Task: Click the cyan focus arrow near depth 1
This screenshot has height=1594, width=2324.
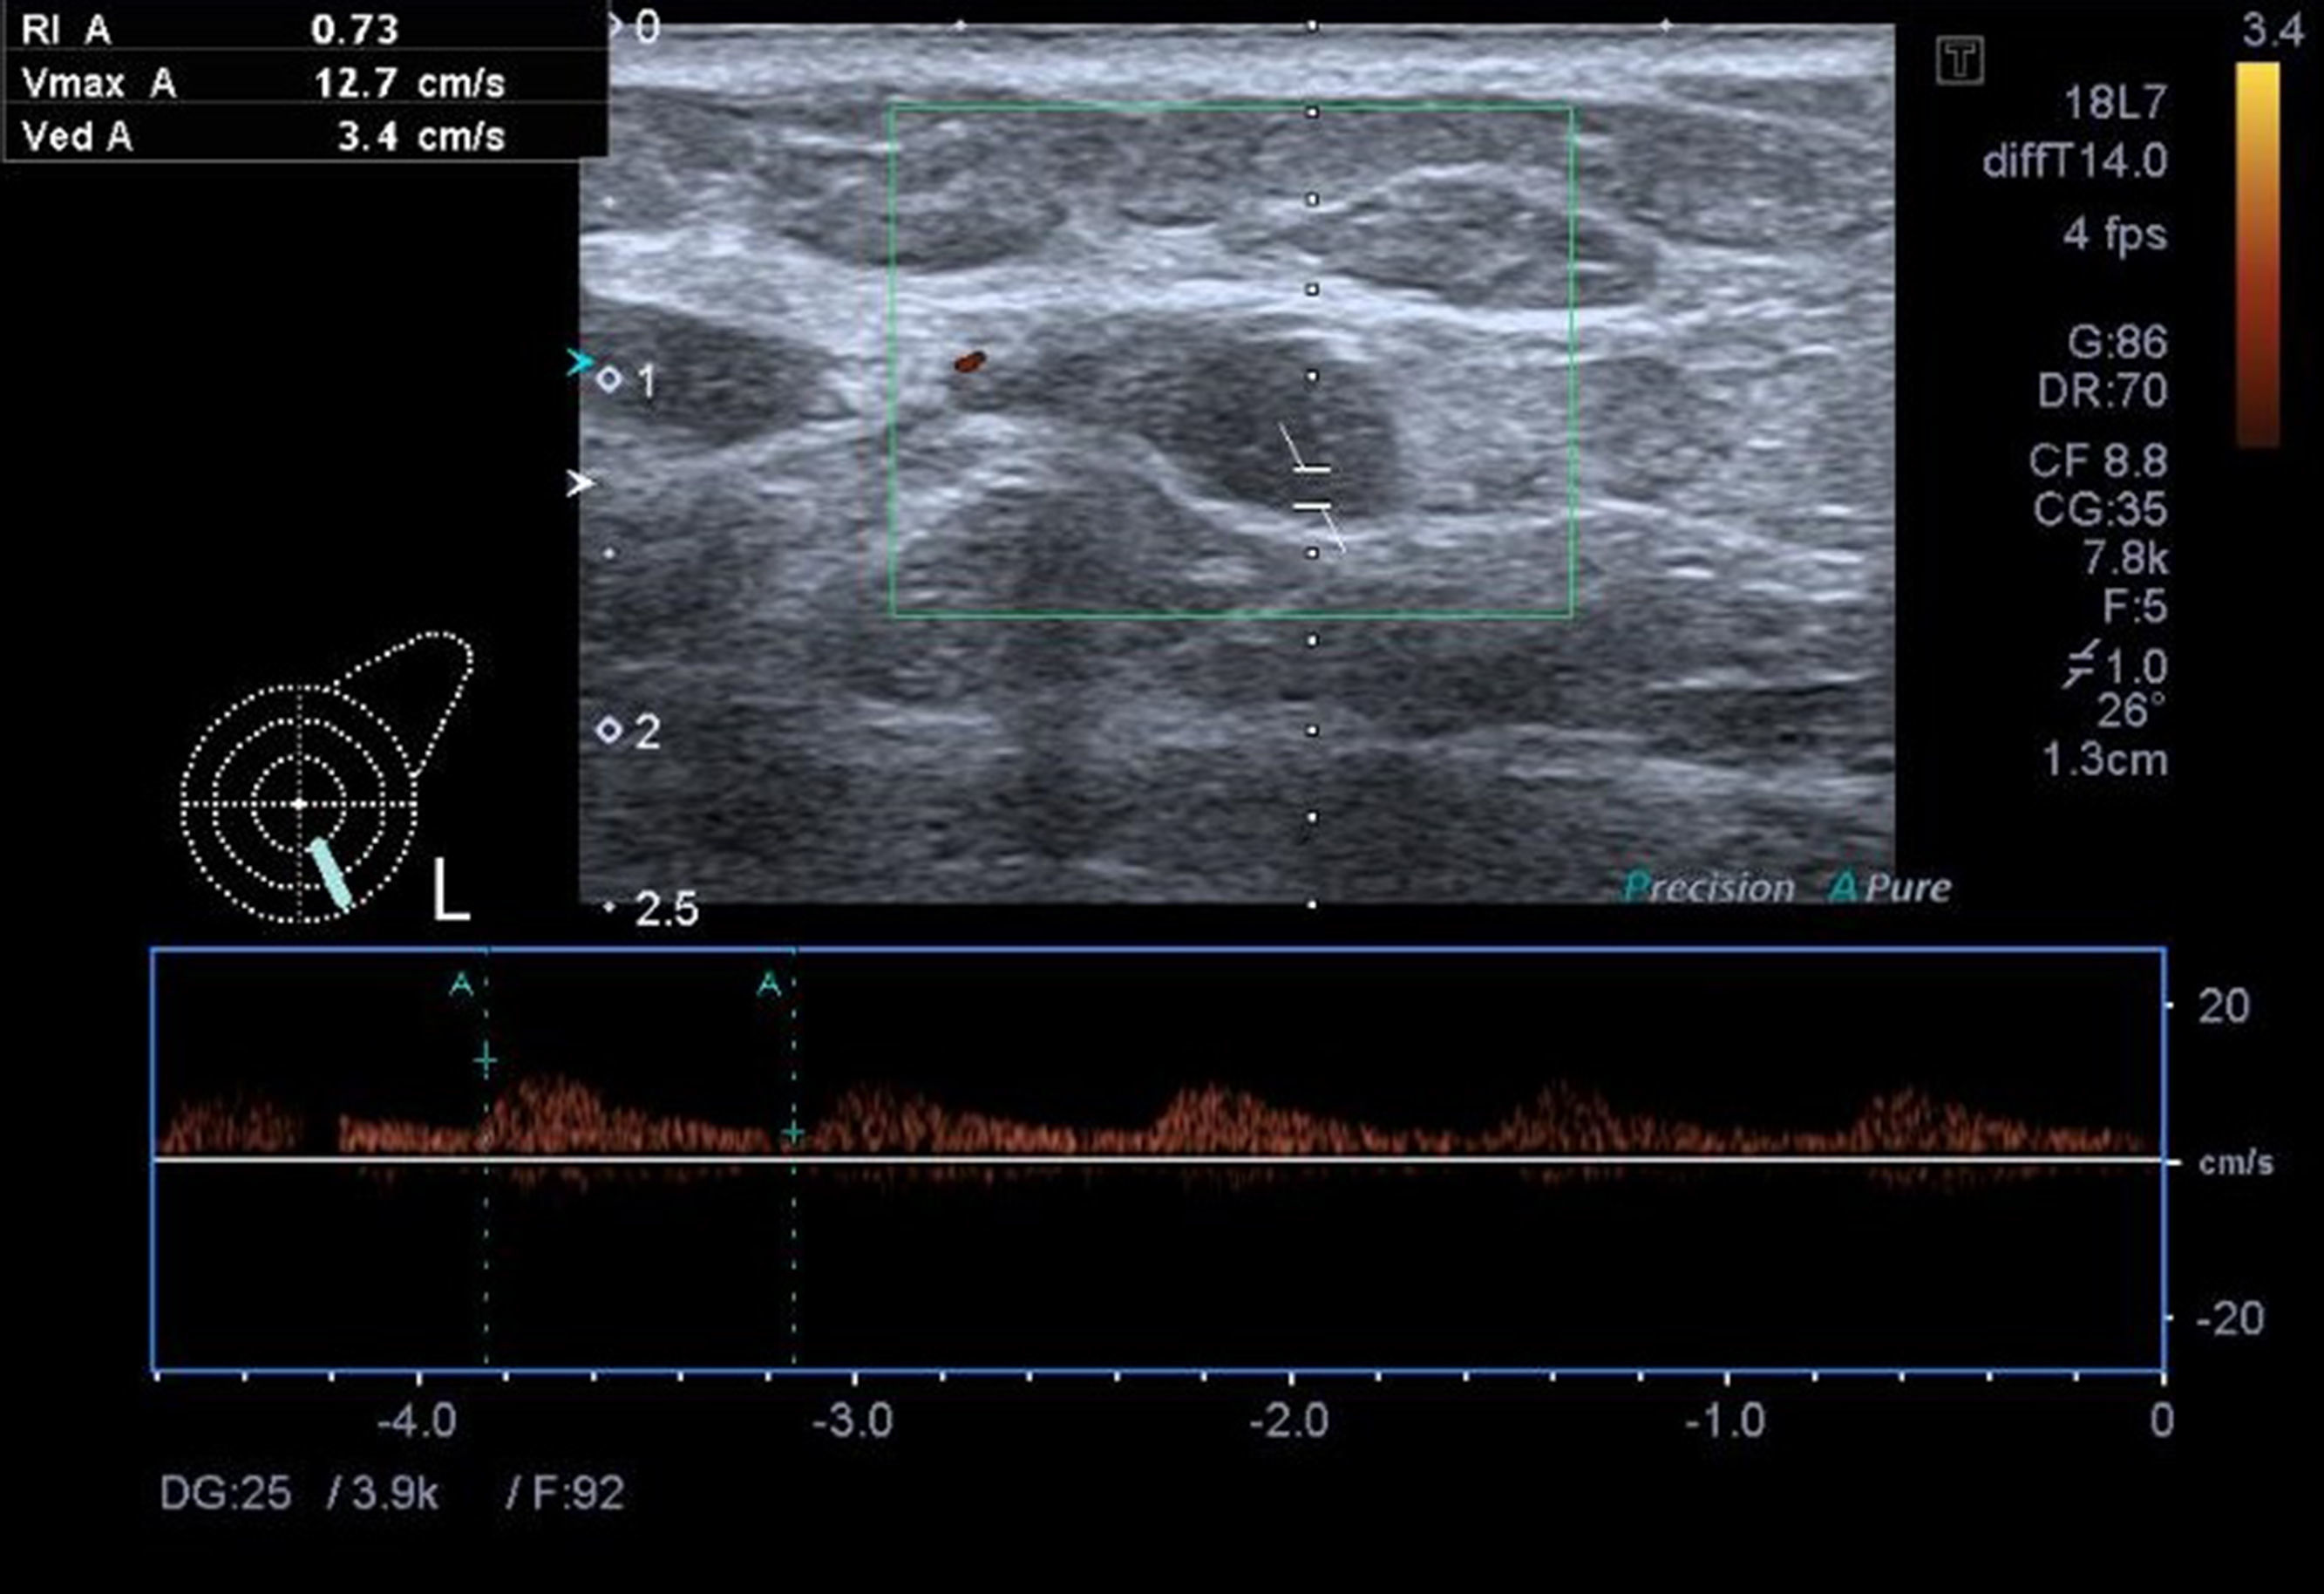Action: (x=579, y=362)
